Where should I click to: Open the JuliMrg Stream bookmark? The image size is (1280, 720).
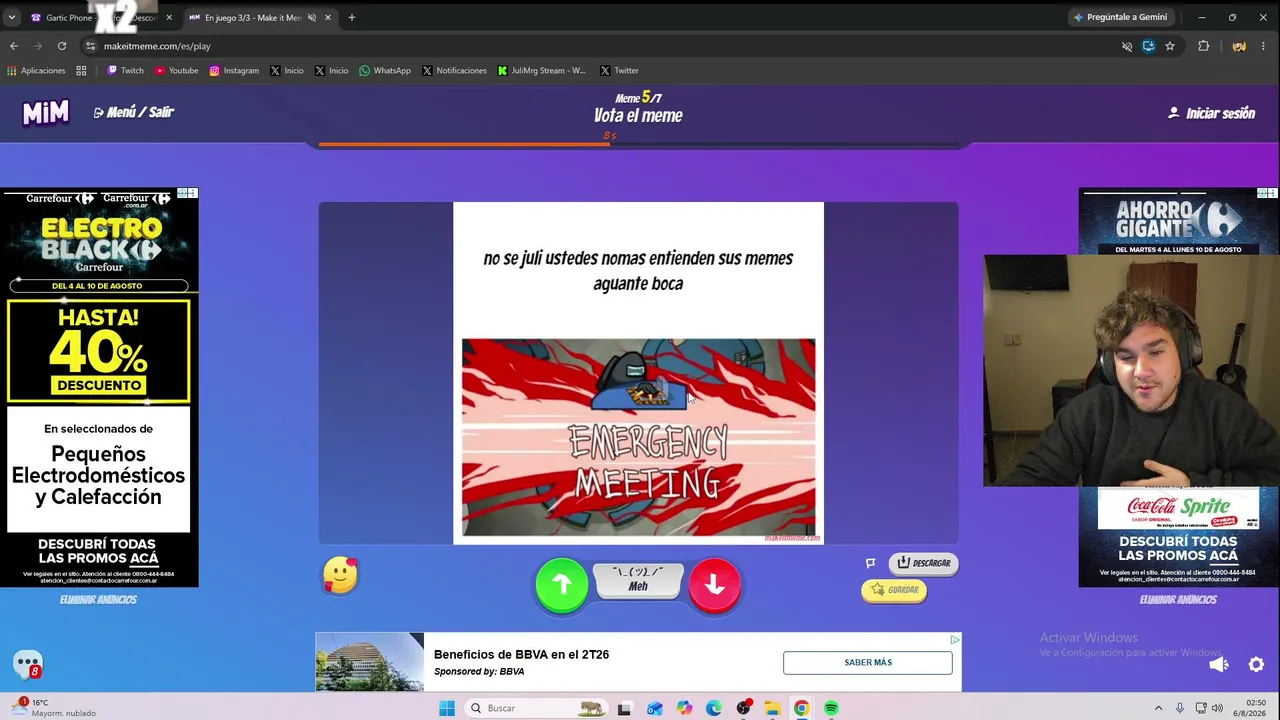542,70
